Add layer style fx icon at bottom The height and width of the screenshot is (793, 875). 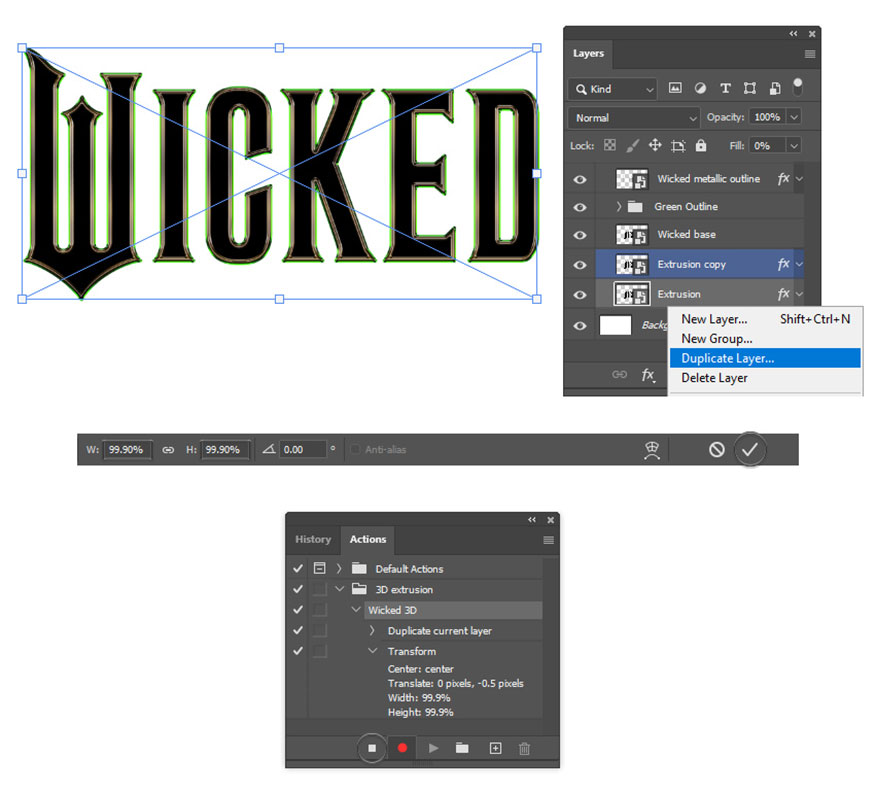tap(648, 374)
